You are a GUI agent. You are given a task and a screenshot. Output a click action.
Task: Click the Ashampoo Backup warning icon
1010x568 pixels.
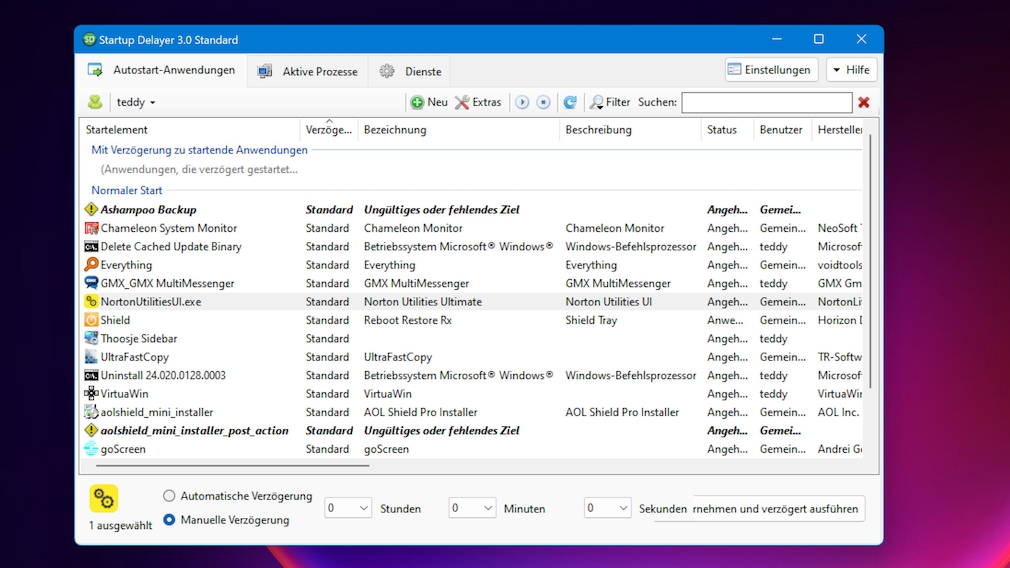91,209
